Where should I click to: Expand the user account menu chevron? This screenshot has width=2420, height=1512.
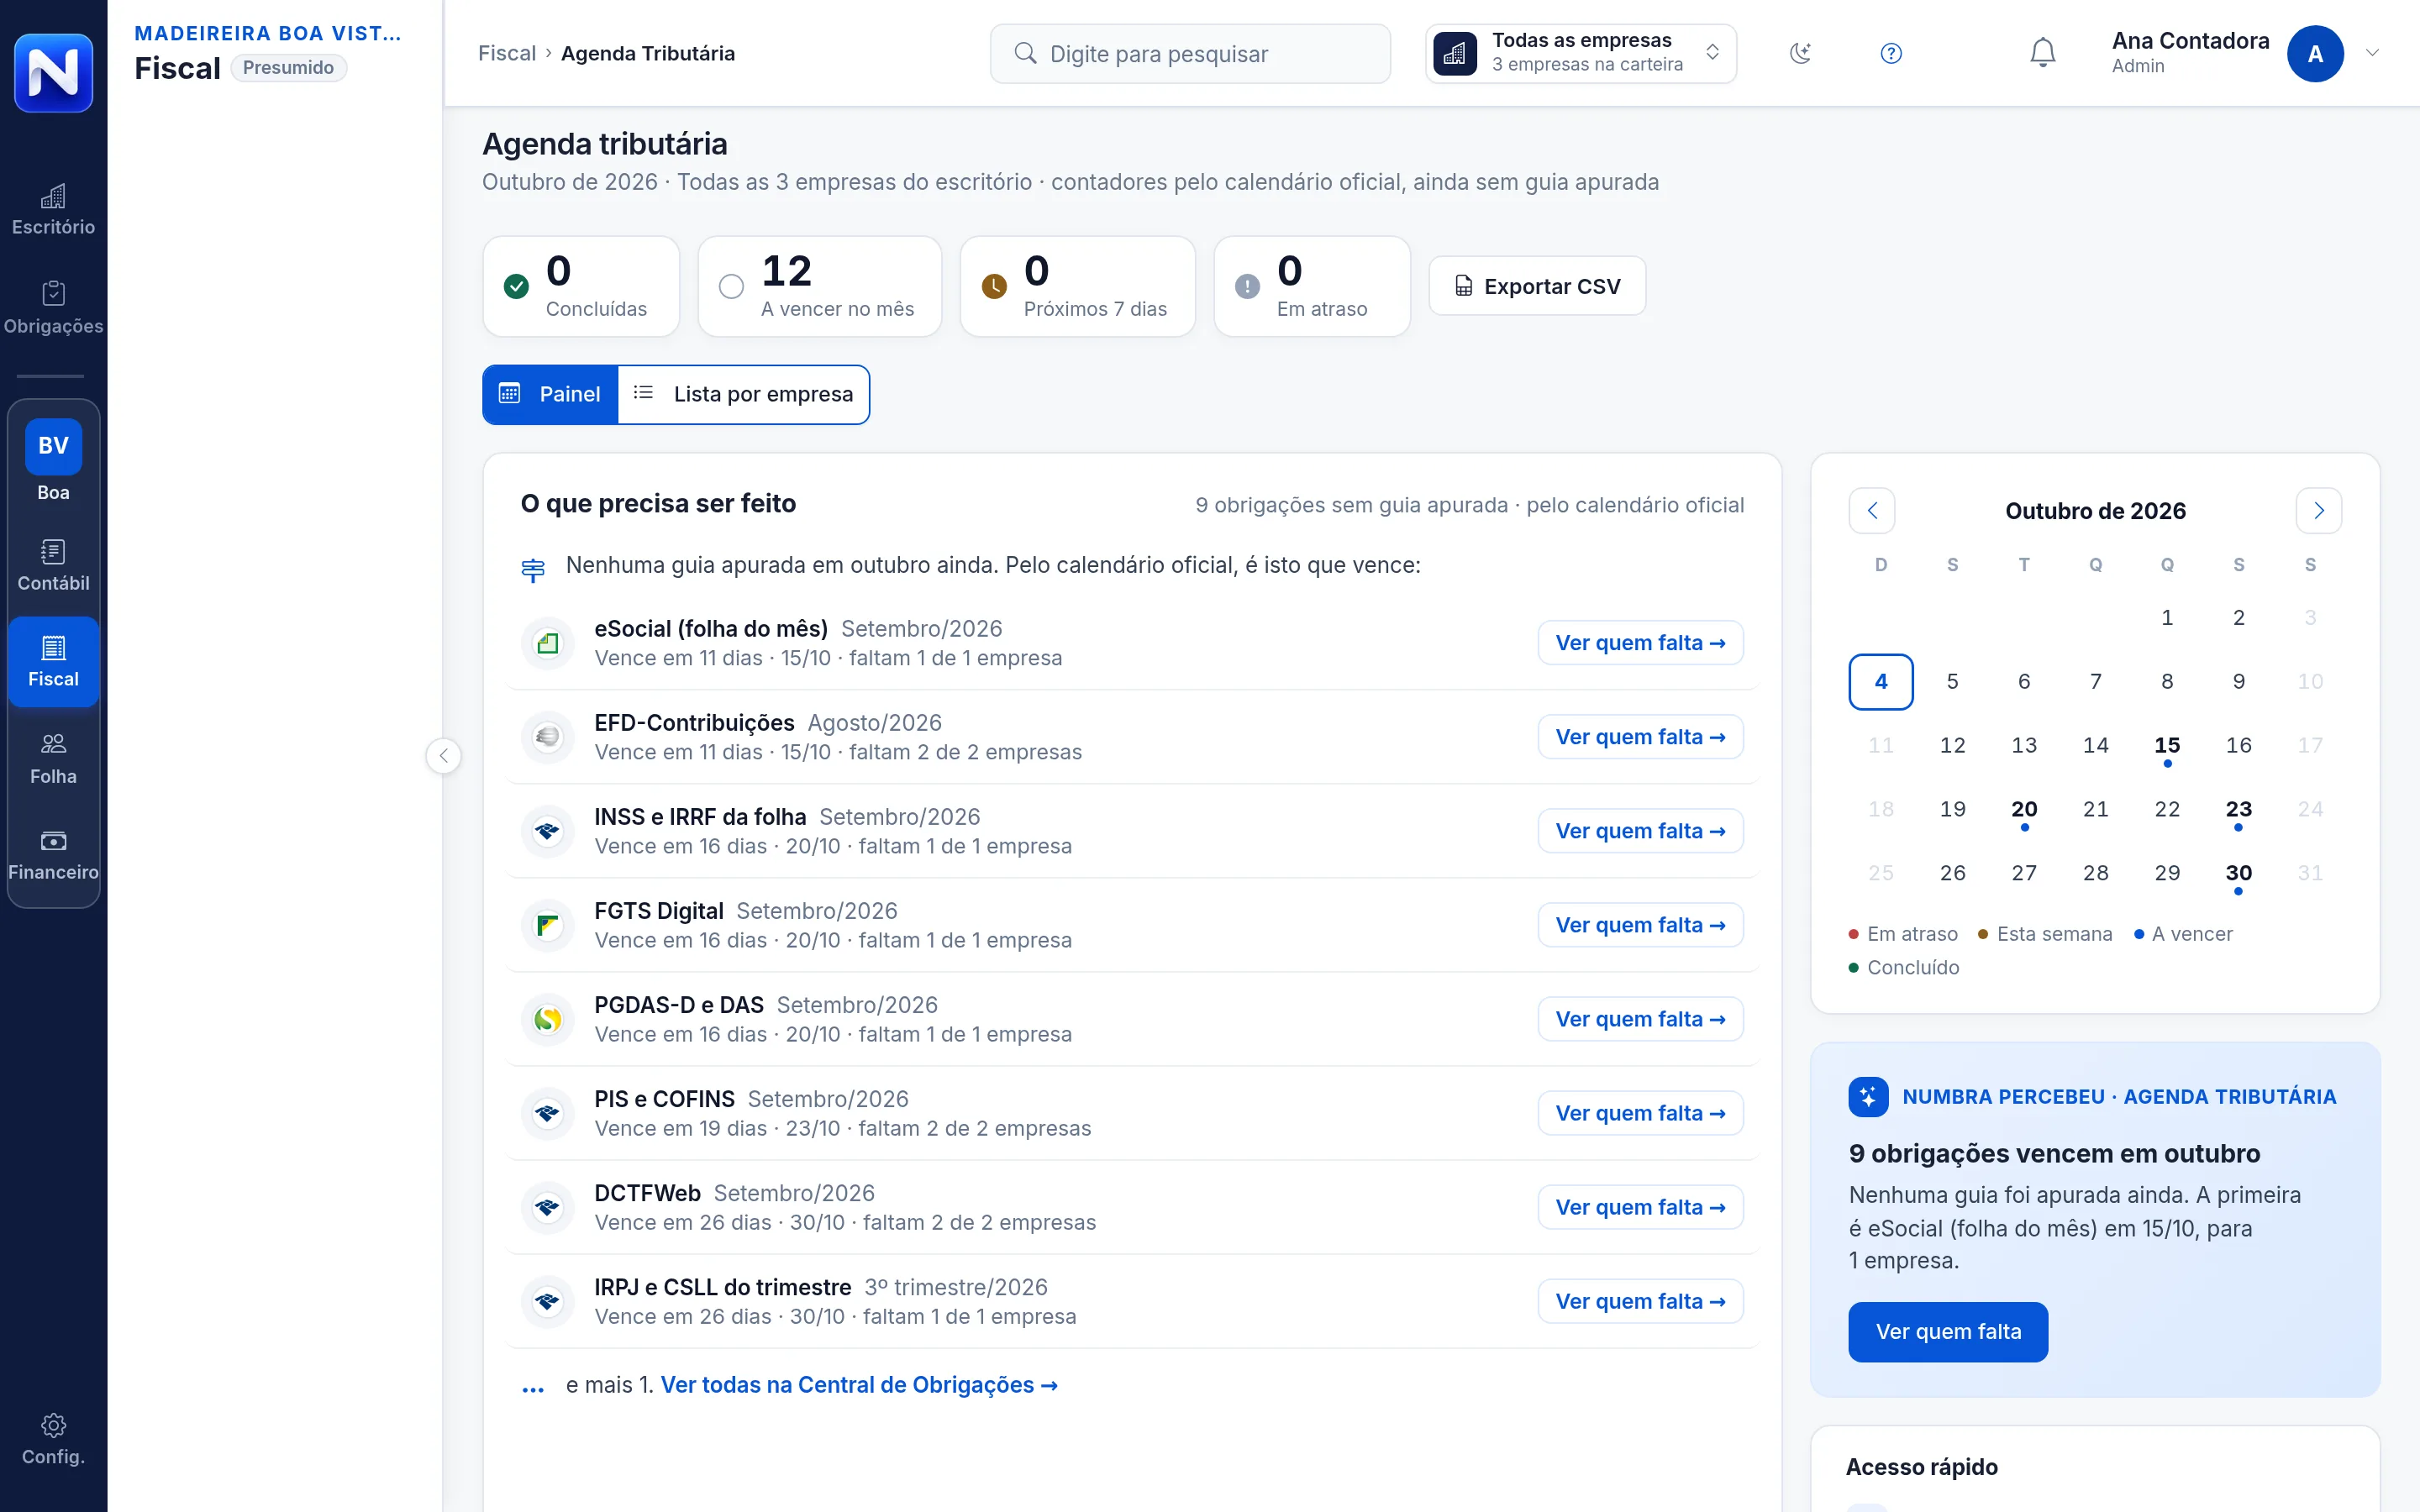[2372, 53]
